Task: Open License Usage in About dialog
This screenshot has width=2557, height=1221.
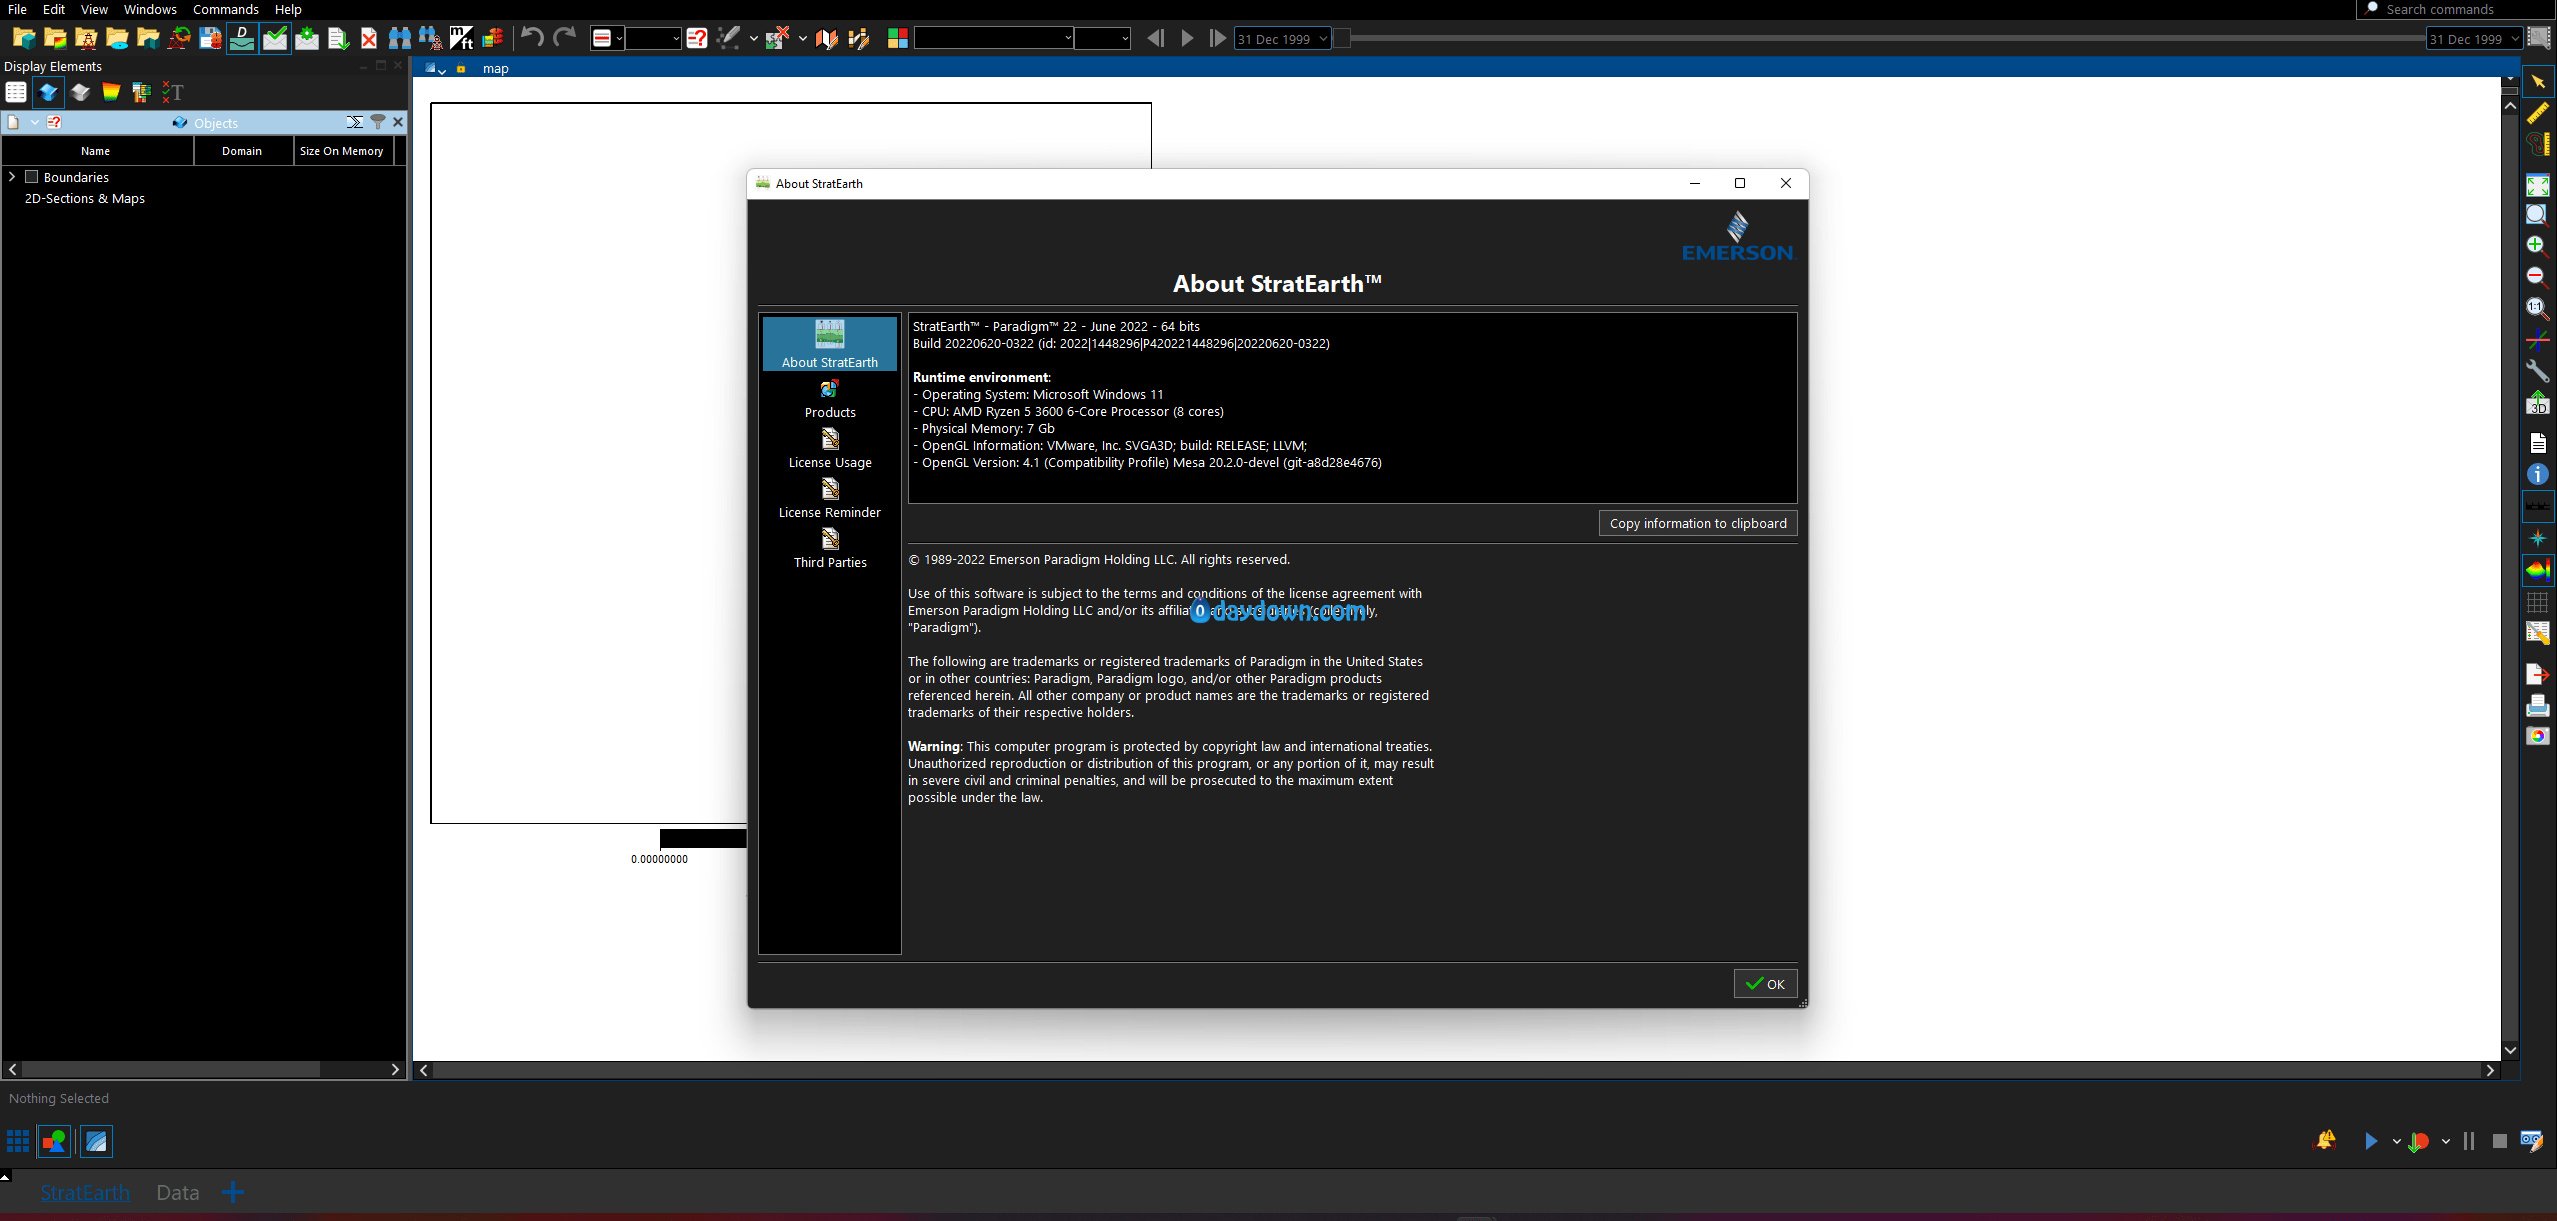Action: pos(830,448)
